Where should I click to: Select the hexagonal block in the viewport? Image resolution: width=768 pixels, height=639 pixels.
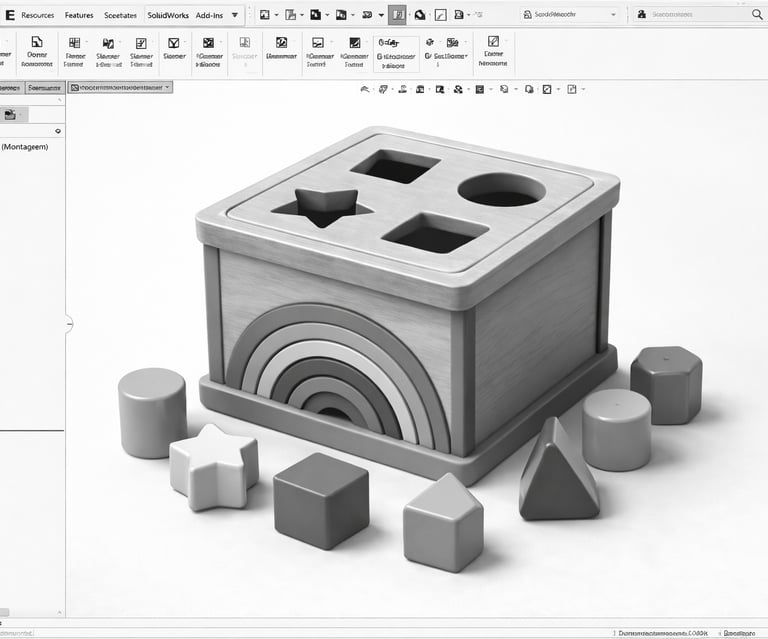click(x=667, y=384)
